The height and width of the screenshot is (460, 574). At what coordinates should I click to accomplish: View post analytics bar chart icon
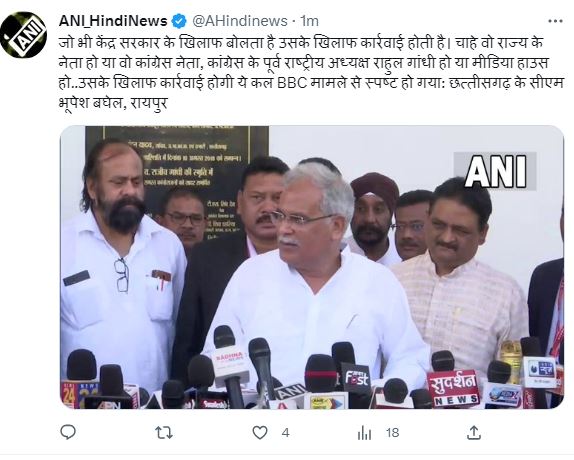point(364,433)
